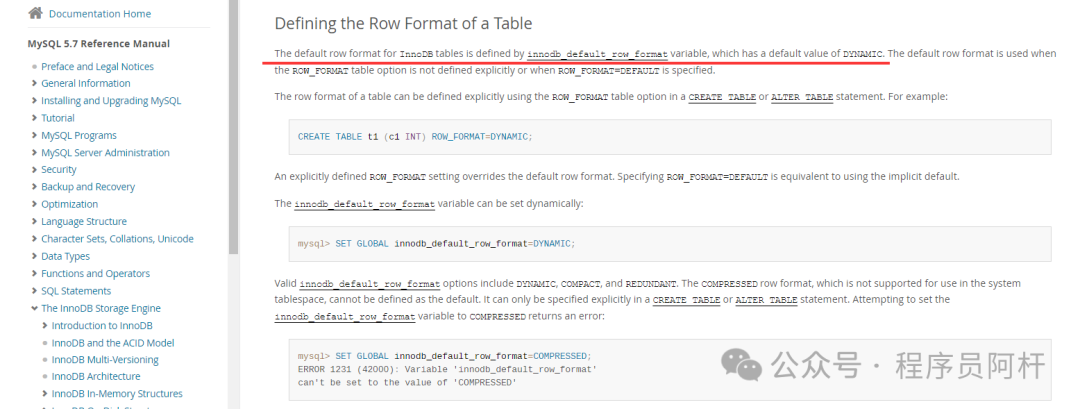Expand the Introduction to InnoDB chevron
Image resolution: width=1080 pixels, height=409 pixels.
coord(45,326)
